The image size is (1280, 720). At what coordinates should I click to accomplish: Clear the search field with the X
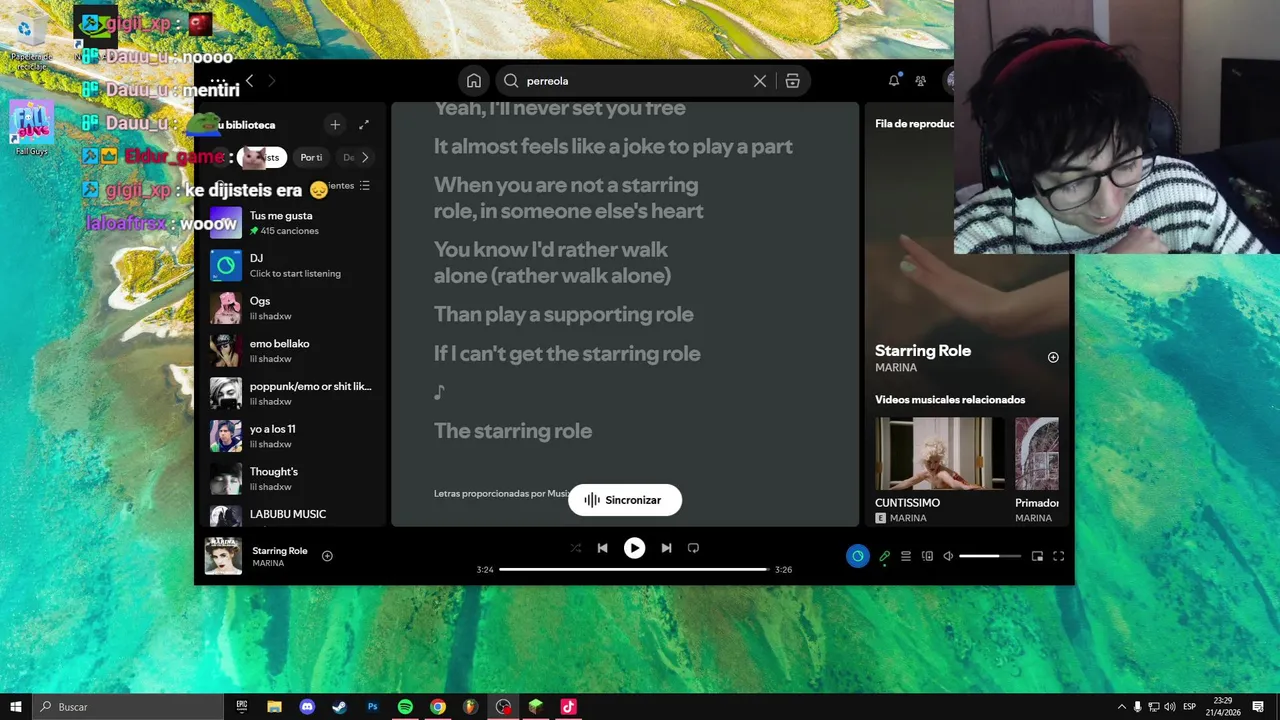[x=760, y=81]
